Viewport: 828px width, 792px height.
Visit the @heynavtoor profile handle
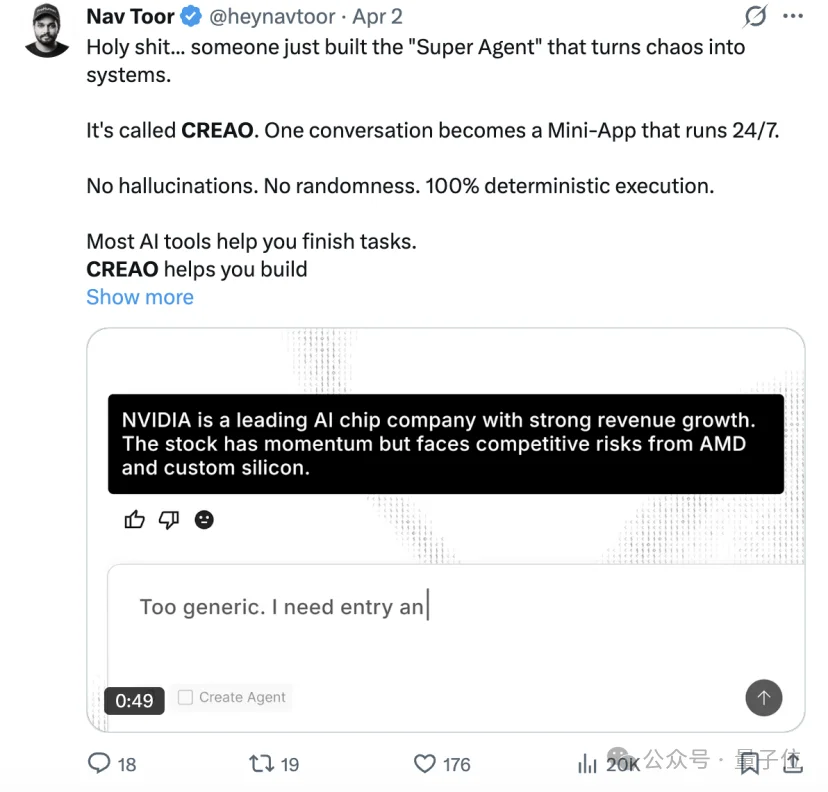(272, 16)
